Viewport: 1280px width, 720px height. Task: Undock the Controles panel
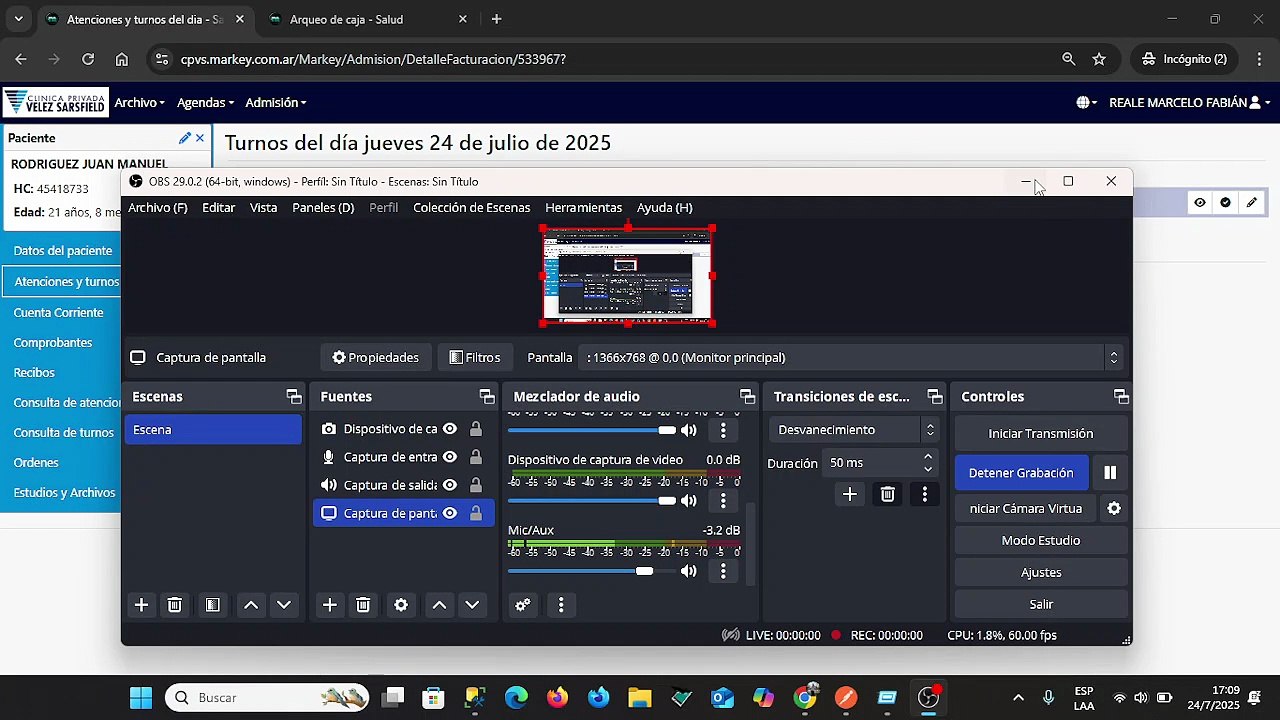tap(1121, 397)
